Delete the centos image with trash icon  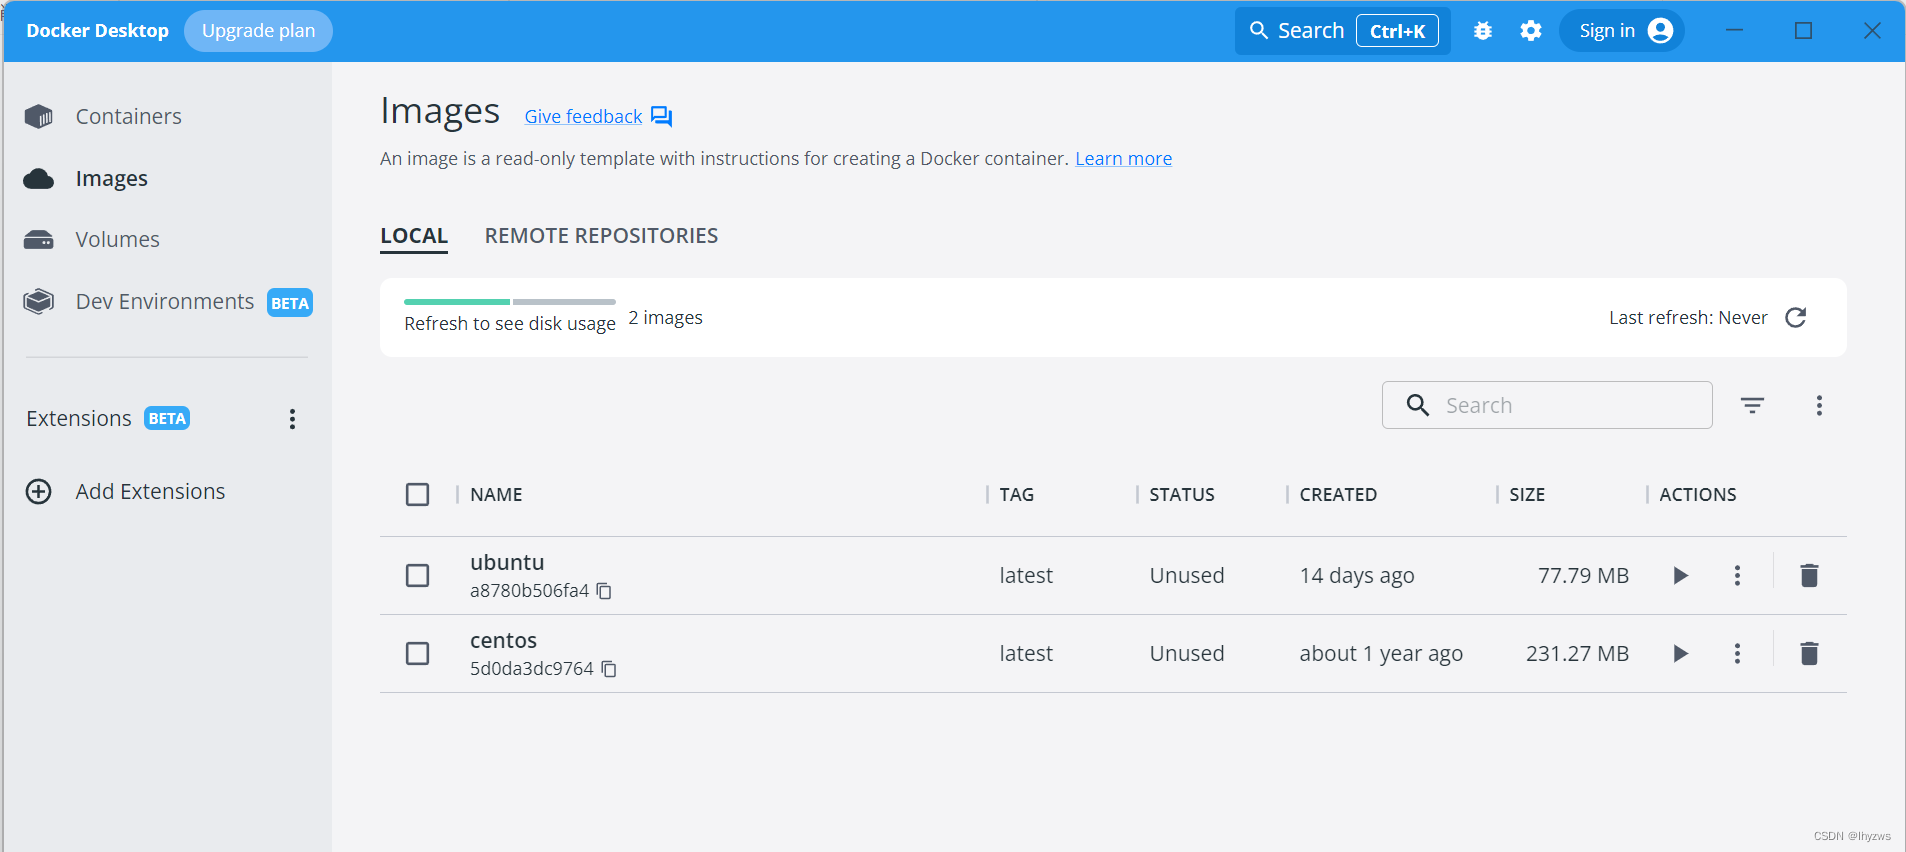click(1809, 654)
